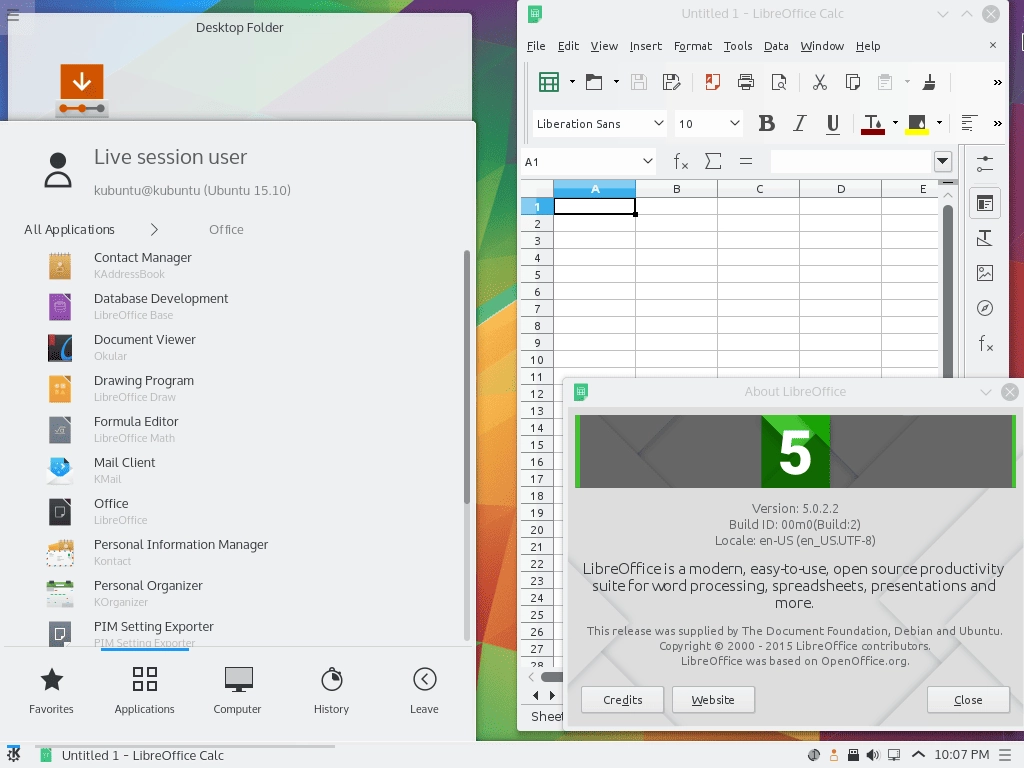Select column B header in spreadsheet

677,189
